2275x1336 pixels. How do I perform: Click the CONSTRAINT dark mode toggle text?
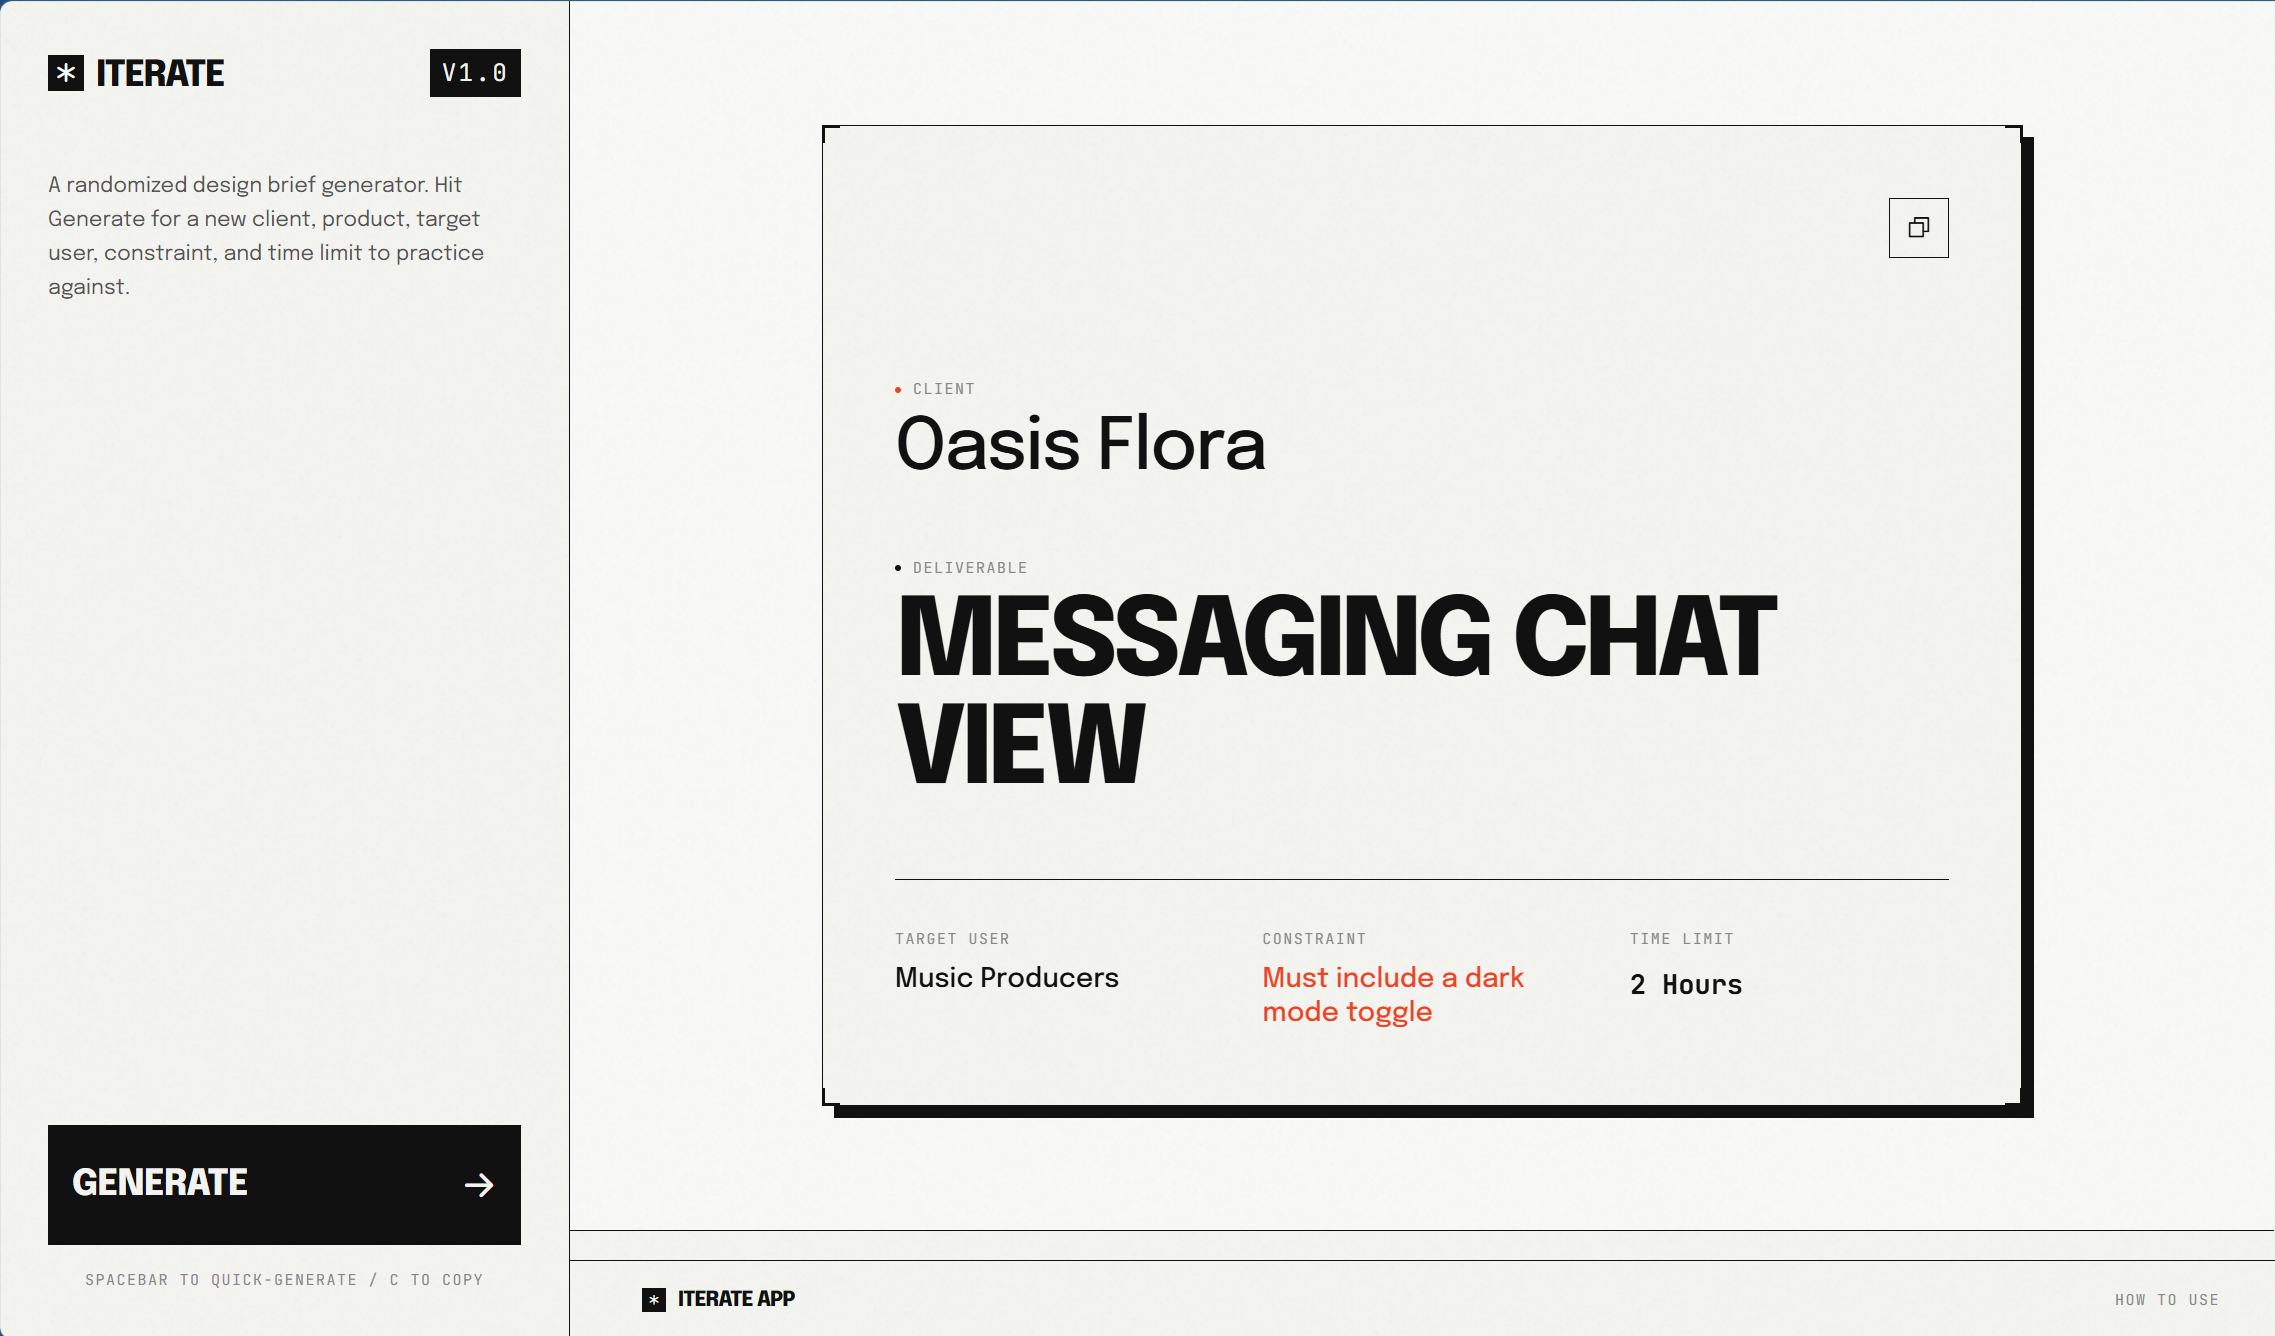(1393, 994)
